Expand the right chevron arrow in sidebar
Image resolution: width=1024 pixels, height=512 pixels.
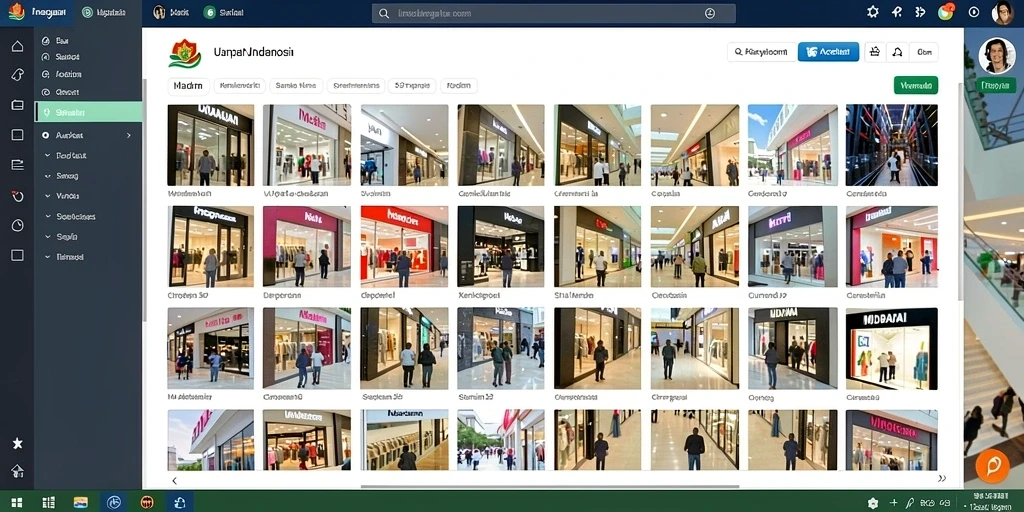(129, 135)
